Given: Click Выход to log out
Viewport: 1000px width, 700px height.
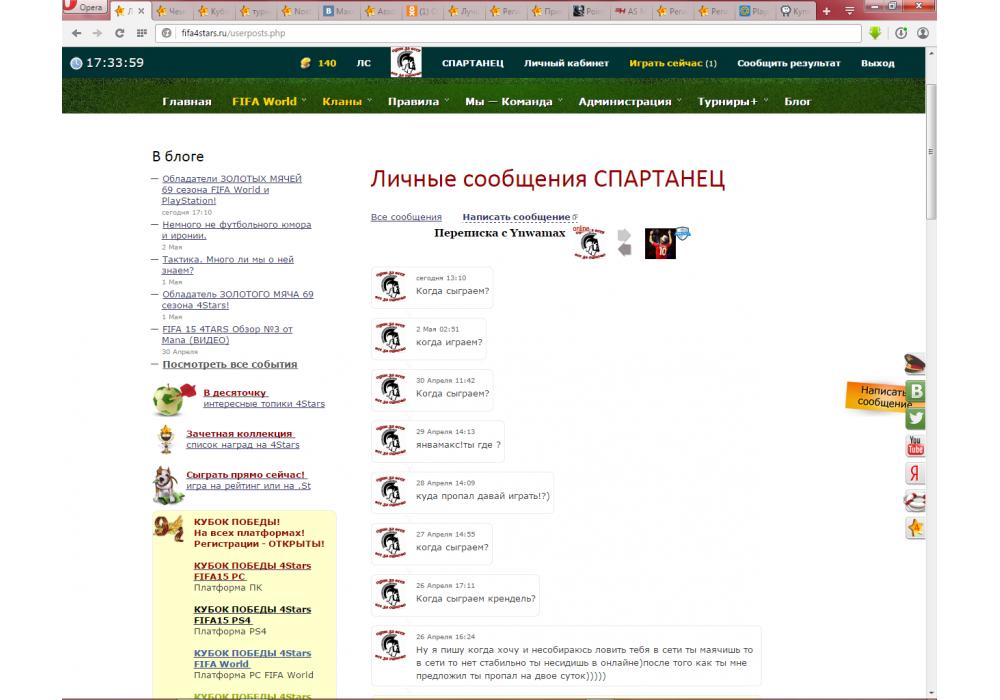Looking at the screenshot, I should click(x=877, y=63).
